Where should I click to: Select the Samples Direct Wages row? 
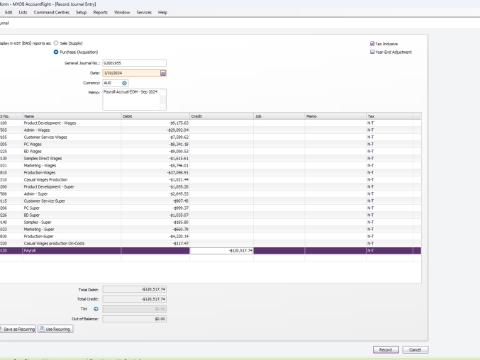pyautogui.click(x=210, y=158)
